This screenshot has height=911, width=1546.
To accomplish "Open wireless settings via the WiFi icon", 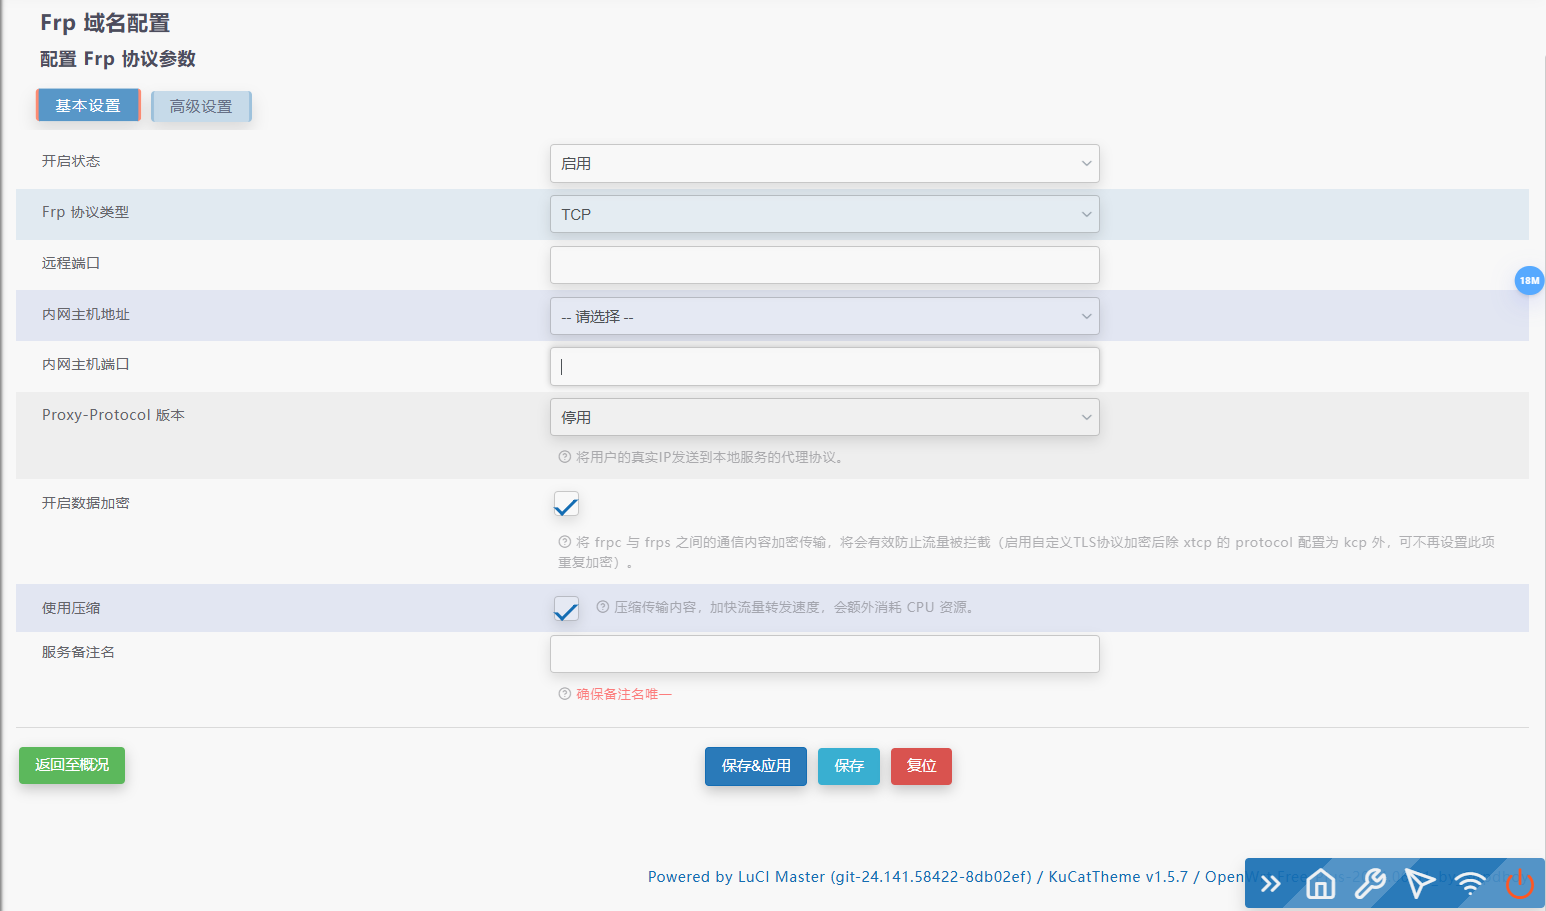I will [x=1469, y=884].
